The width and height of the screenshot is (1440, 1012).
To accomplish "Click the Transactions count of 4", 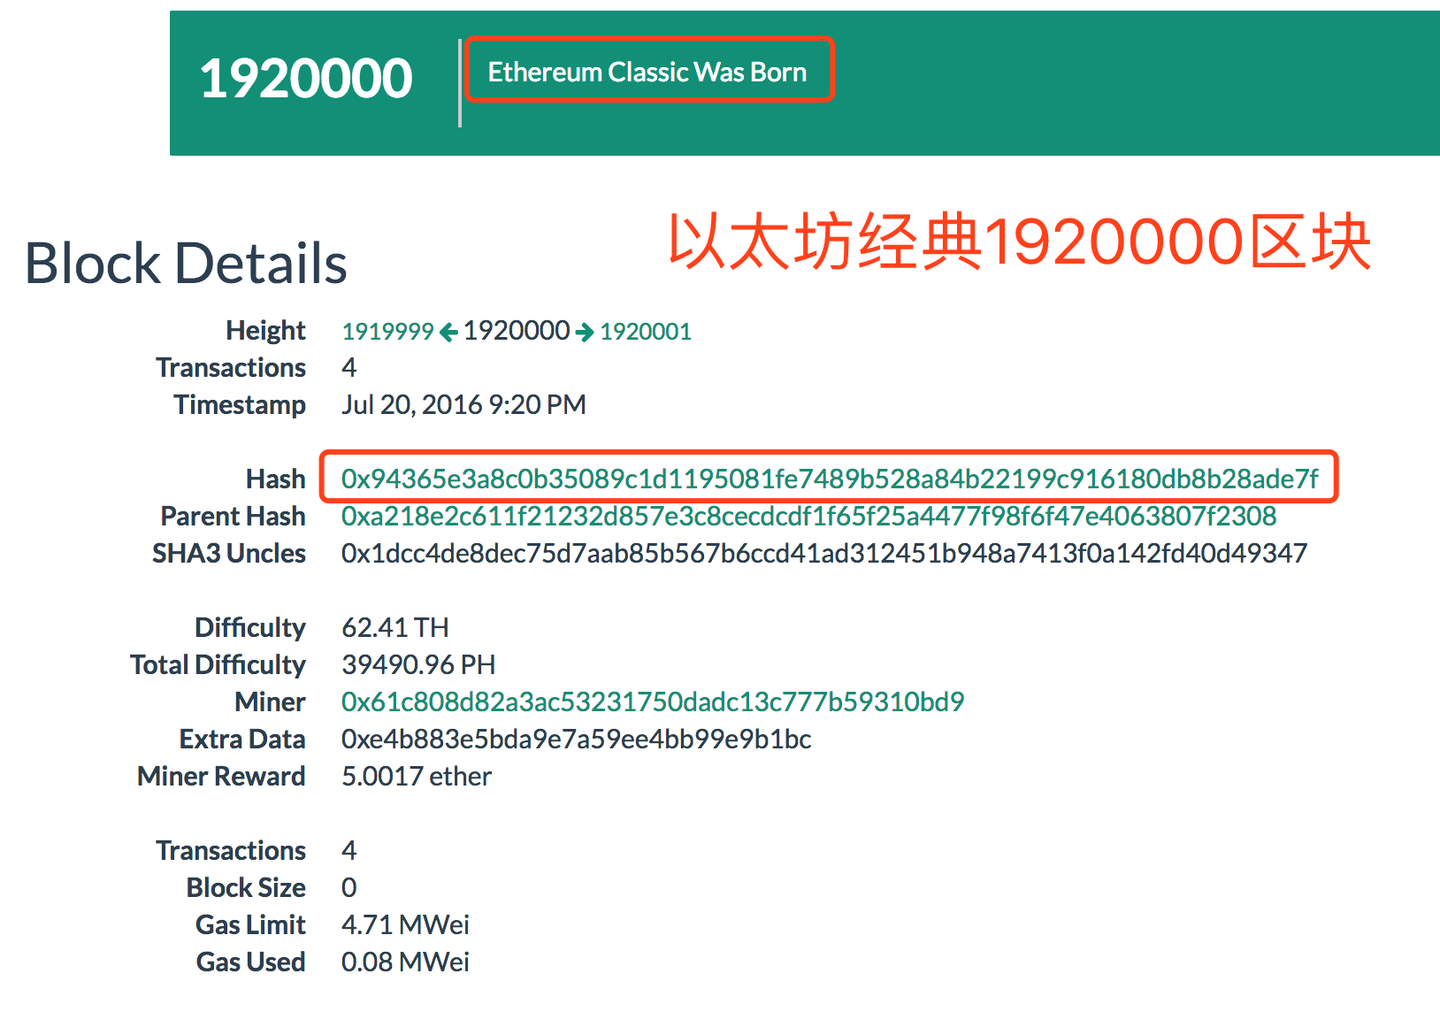I will point(348,367).
